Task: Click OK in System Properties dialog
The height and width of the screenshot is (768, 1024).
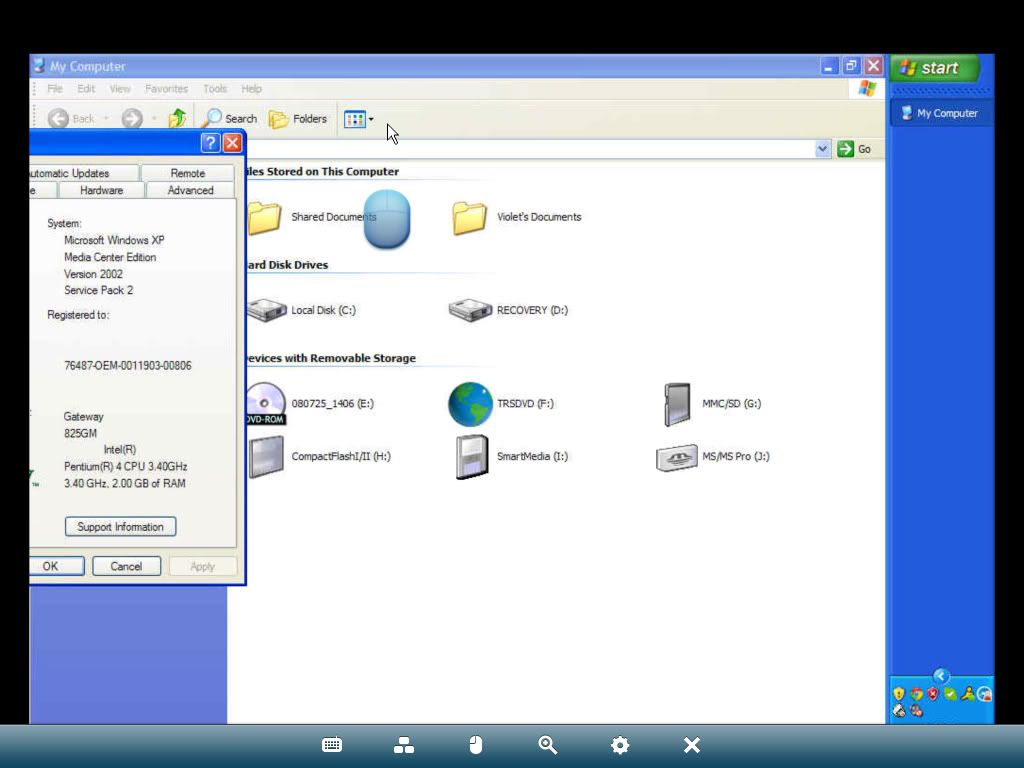Action: [x=56, y=566]
